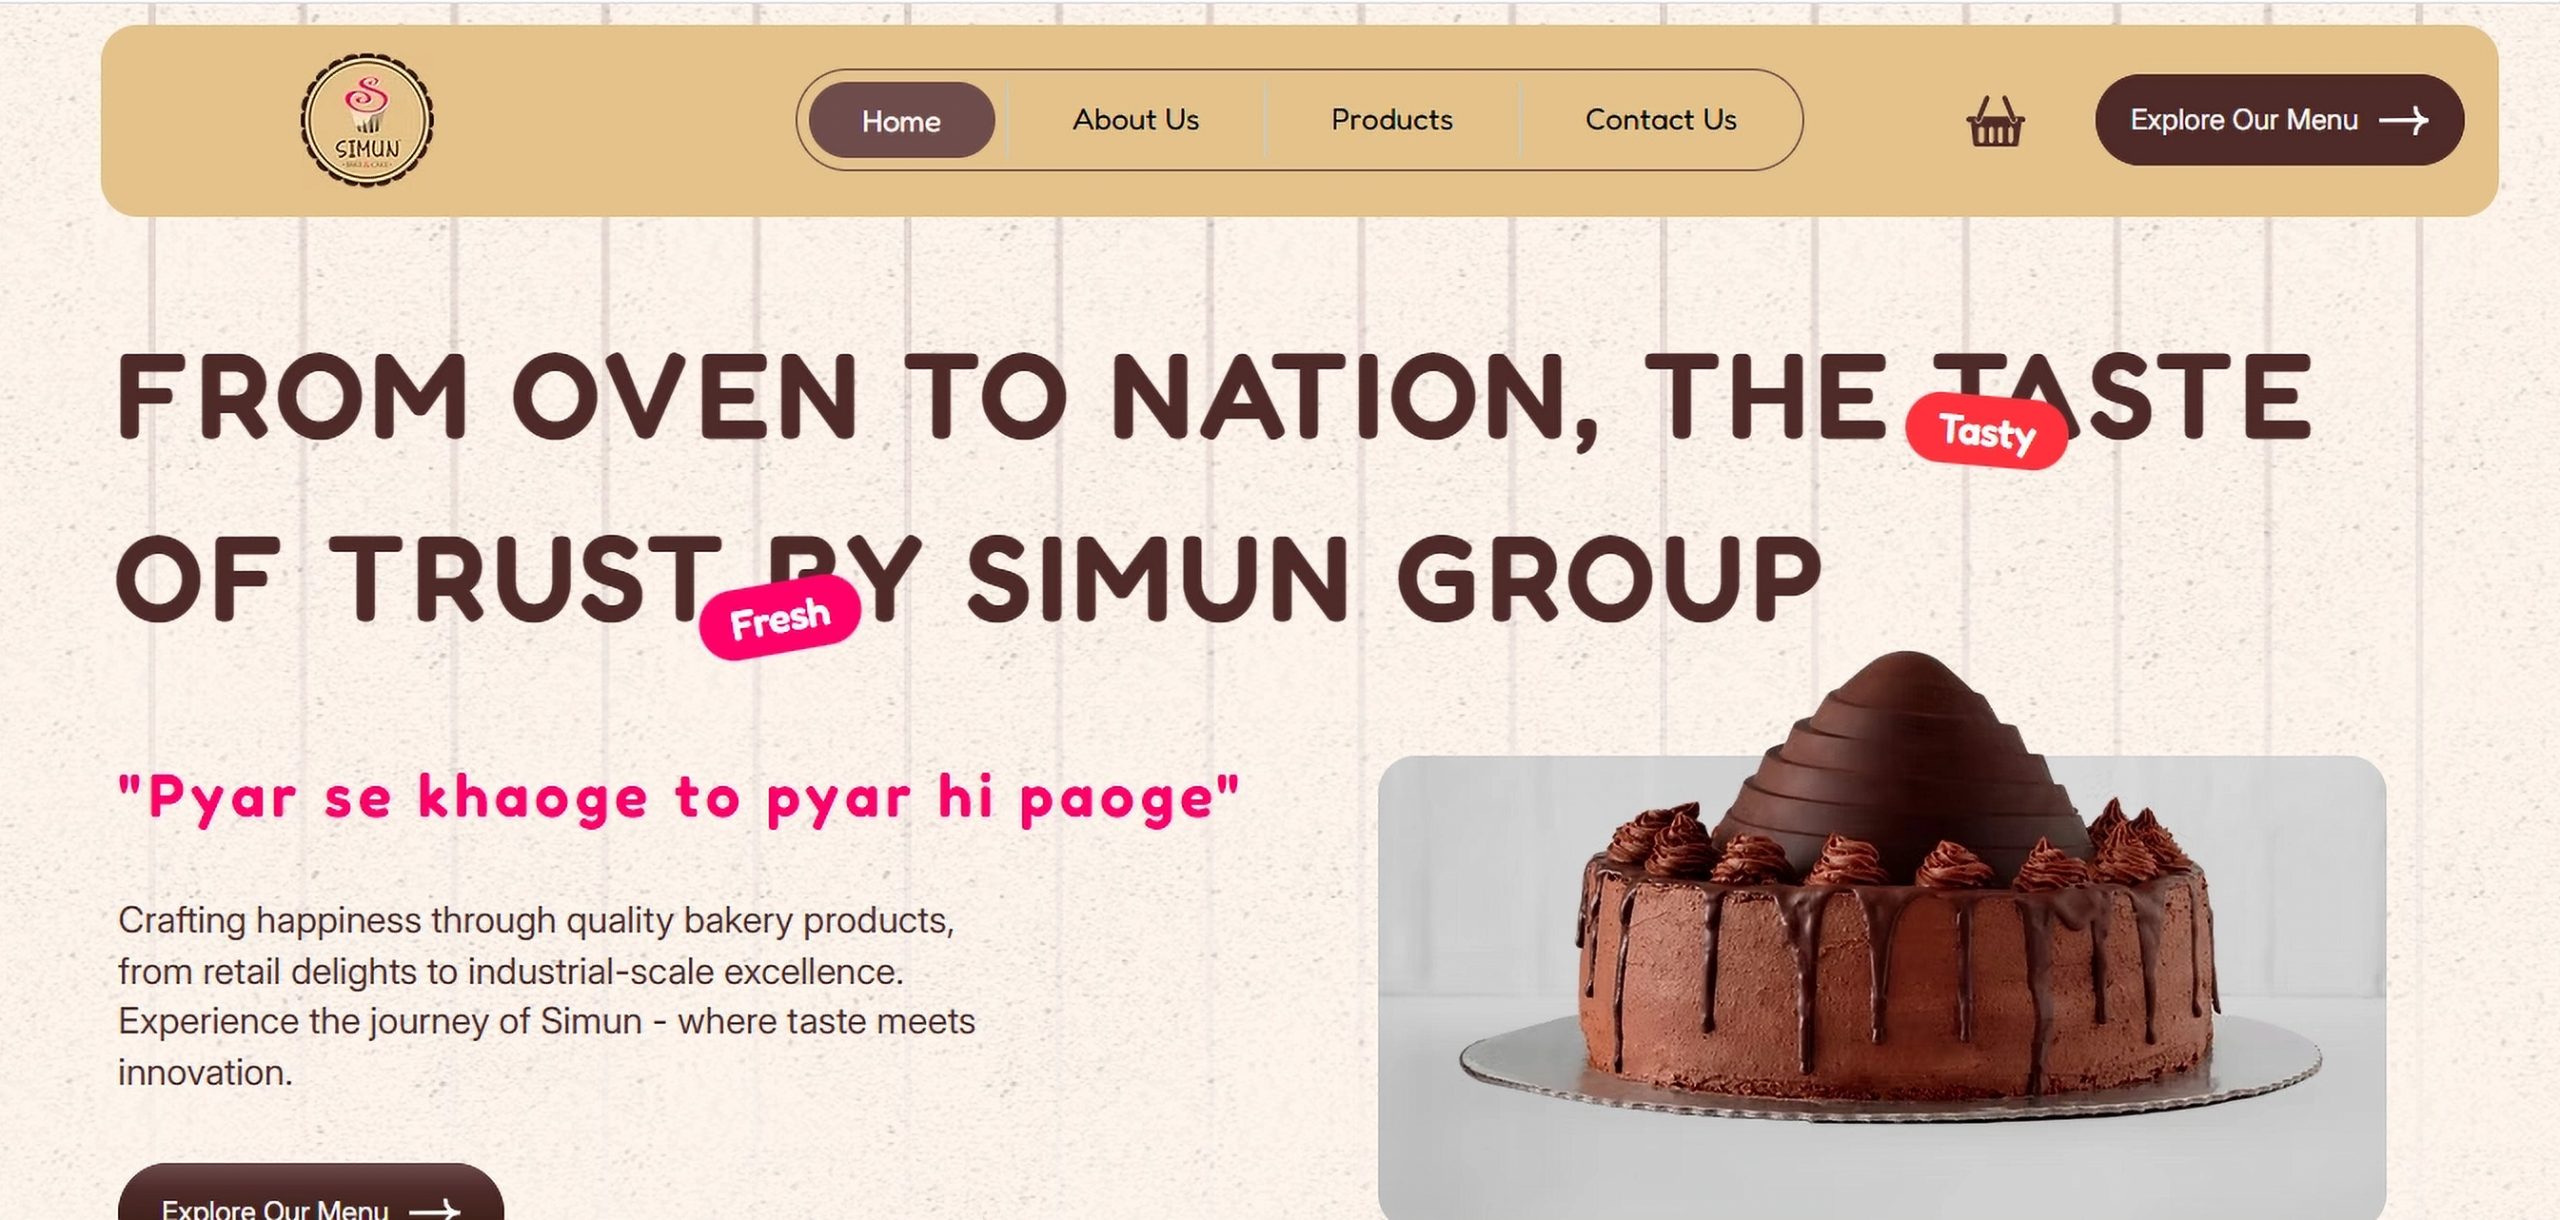This screenshot has width=2560, height=1220.
Task: Go to the Products menu item
Action: [1392, 120]
